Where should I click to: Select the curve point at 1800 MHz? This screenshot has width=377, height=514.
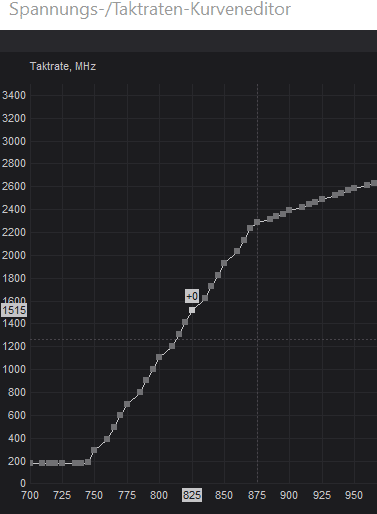pyautogui.click(x=218, y=275)
